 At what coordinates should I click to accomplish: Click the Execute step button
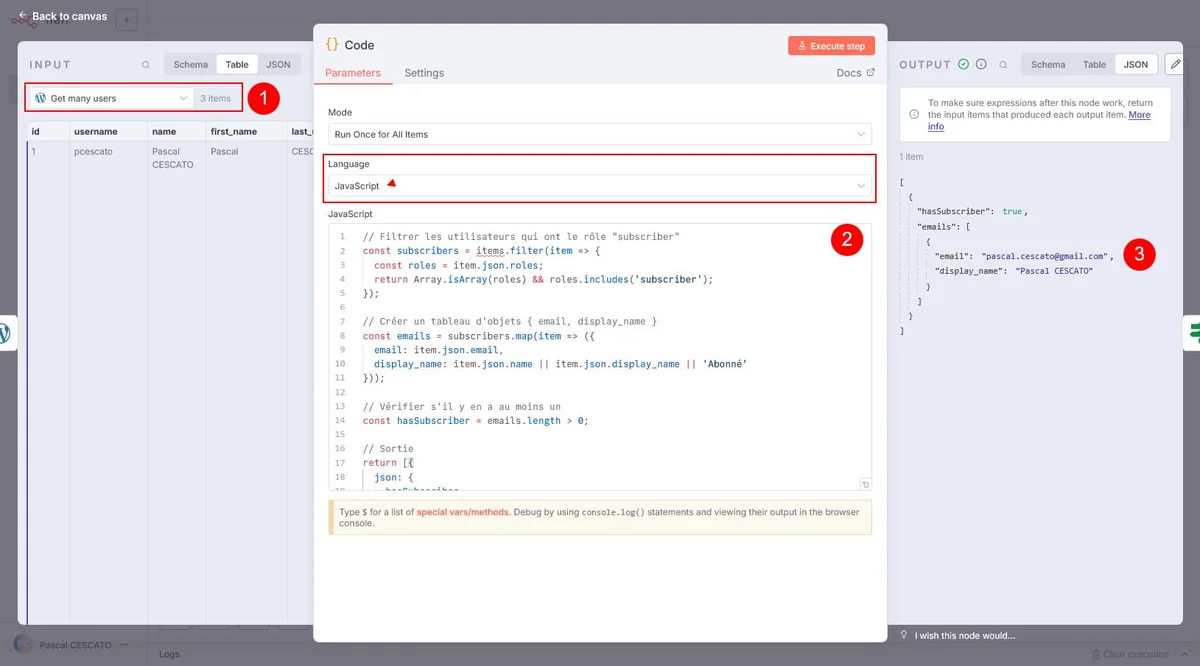pos(831,46)
